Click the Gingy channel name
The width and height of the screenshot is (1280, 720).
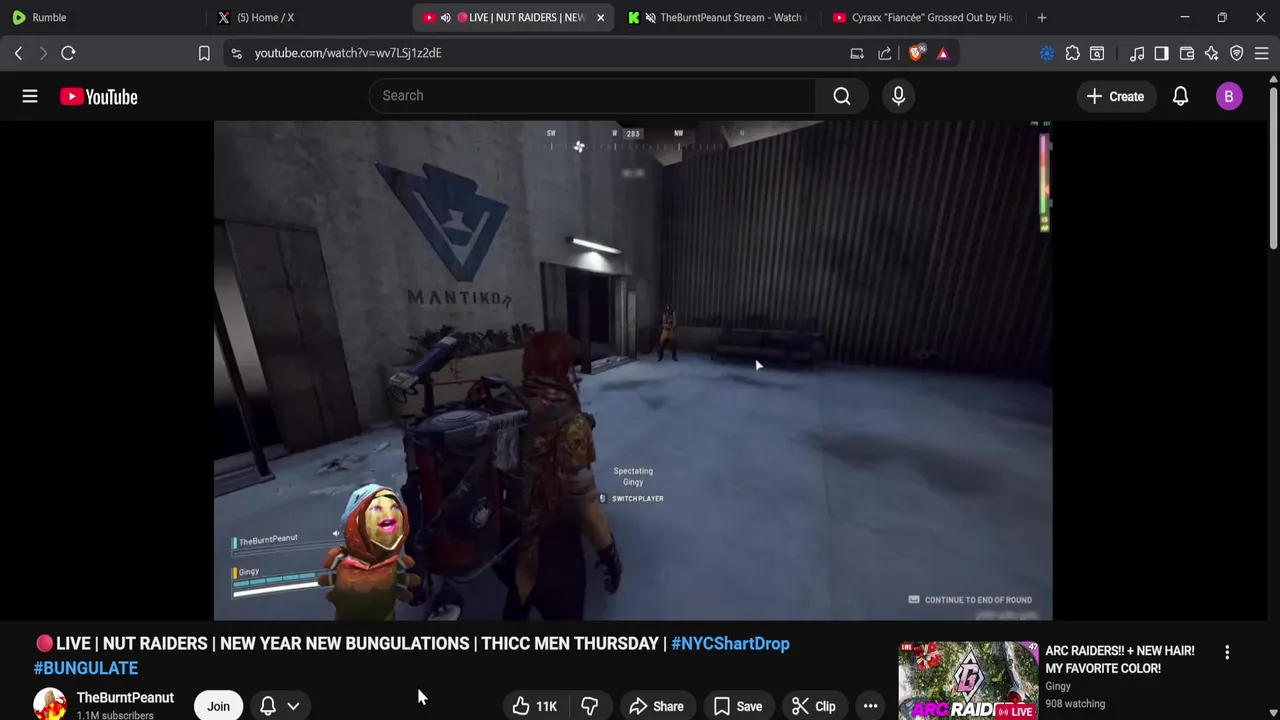point(1058,686)
